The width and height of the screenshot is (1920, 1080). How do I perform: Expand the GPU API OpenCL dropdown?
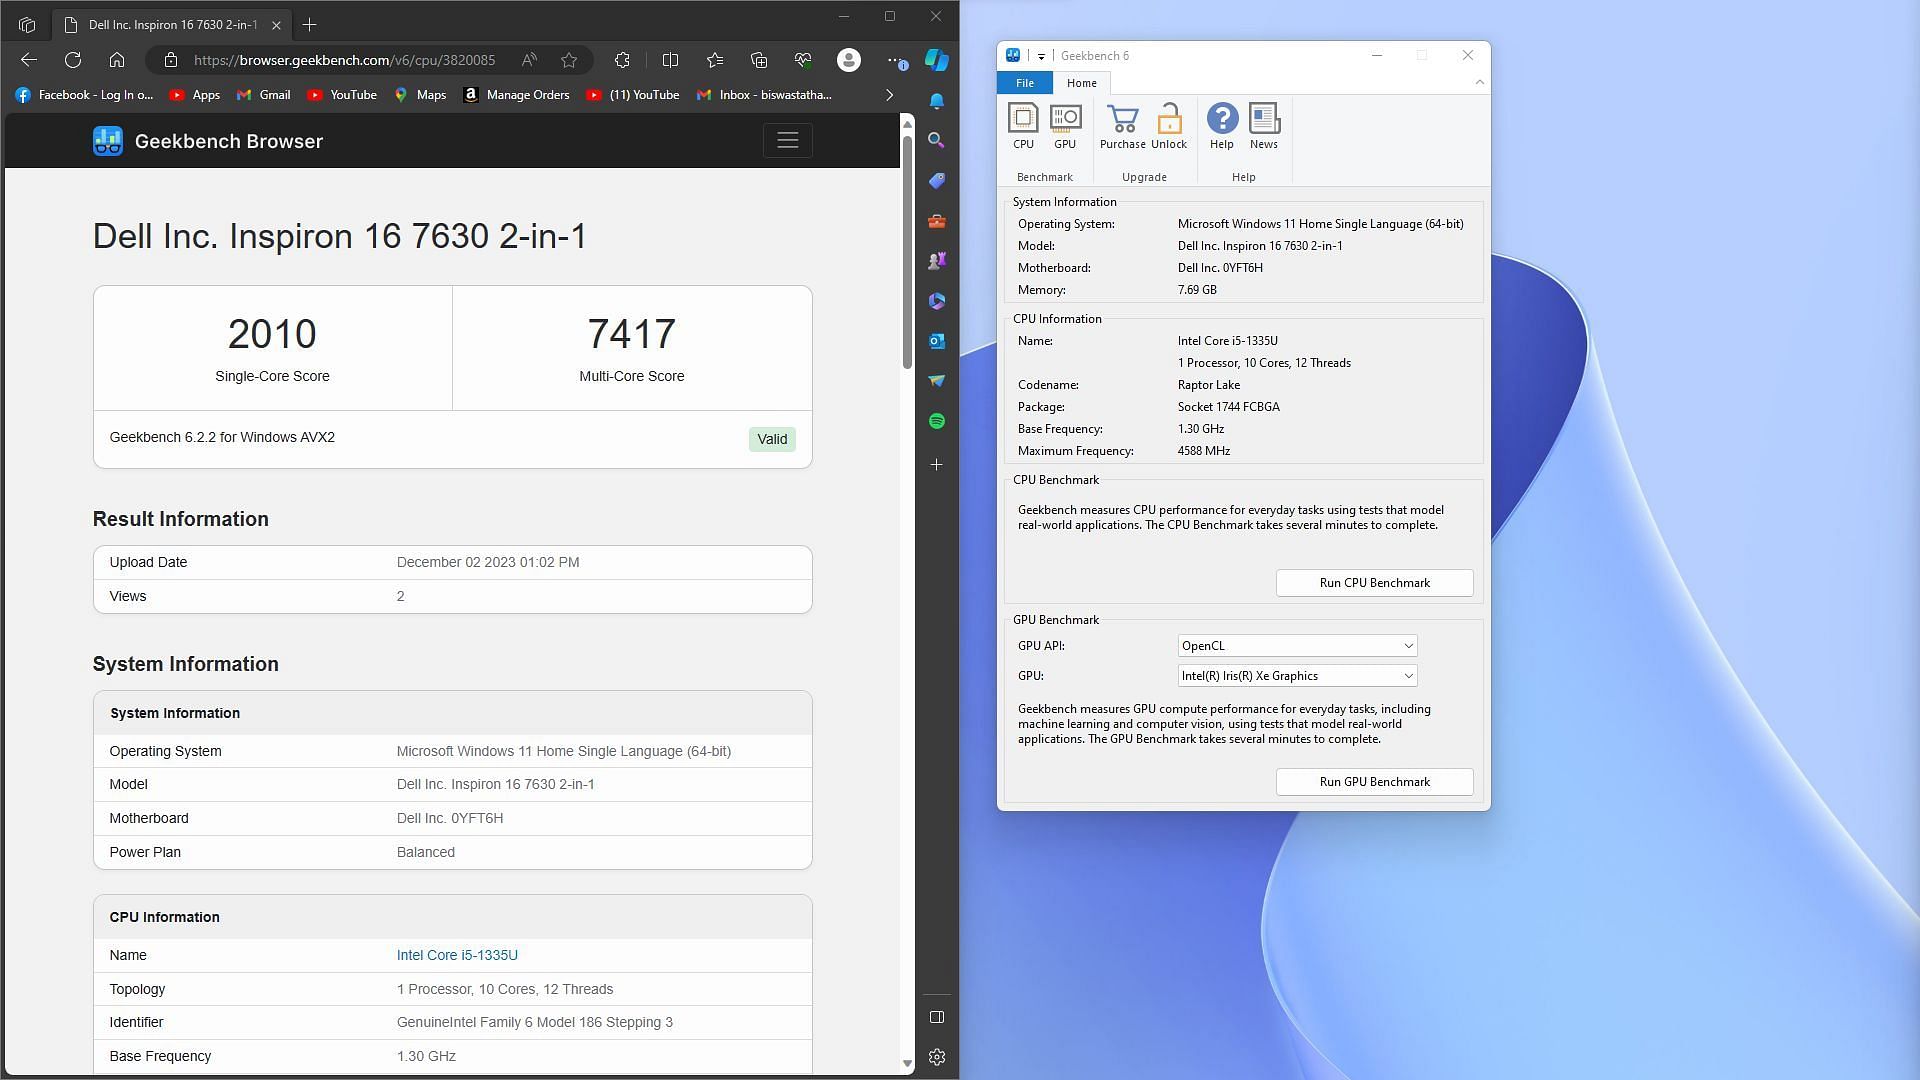(x=1297, y=646)
